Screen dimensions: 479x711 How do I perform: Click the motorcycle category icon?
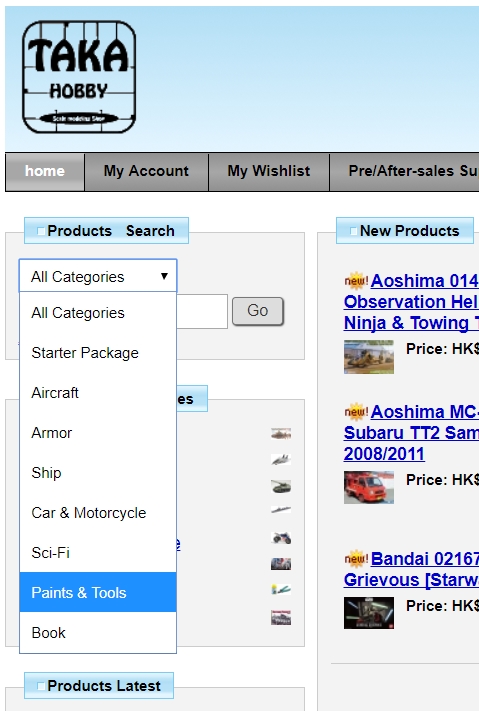click(x=281, y=538)
